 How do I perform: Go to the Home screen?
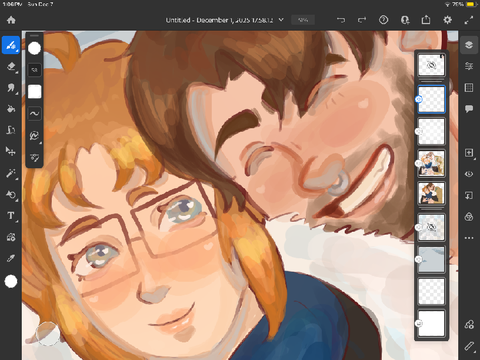[11, 20]
